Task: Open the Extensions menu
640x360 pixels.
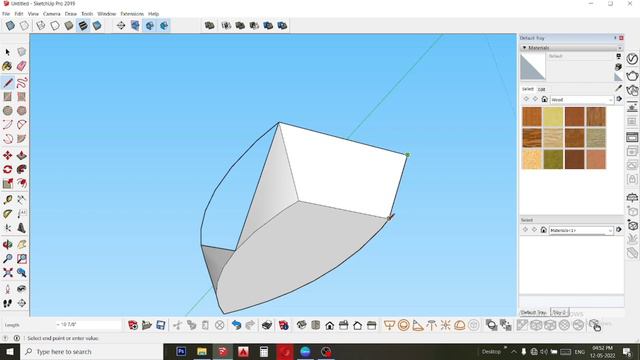Action: click(132, 14)
